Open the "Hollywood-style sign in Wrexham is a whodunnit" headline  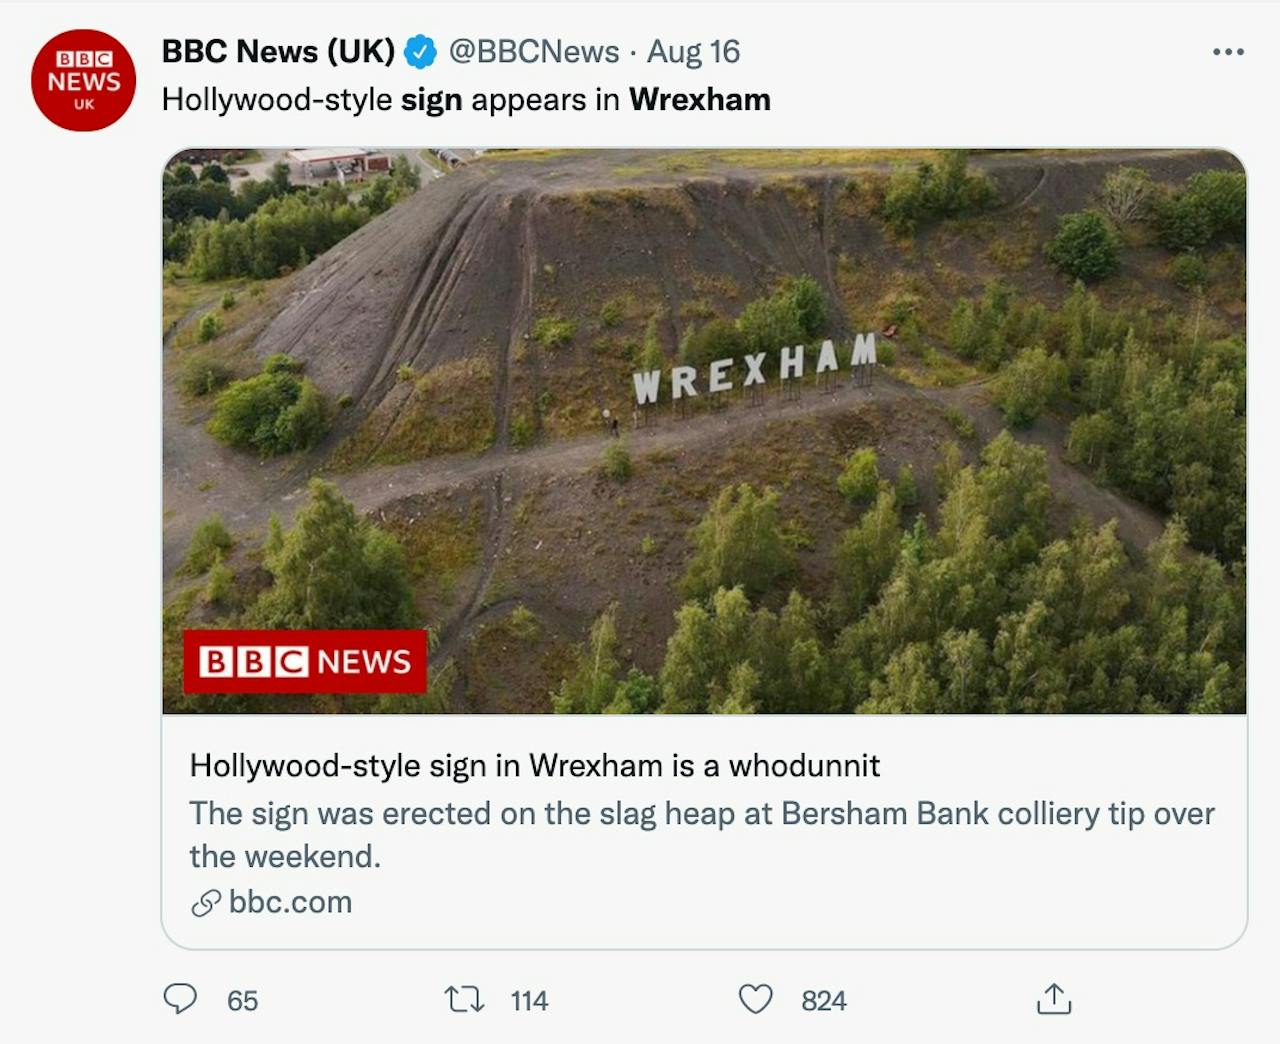(534, 766)
